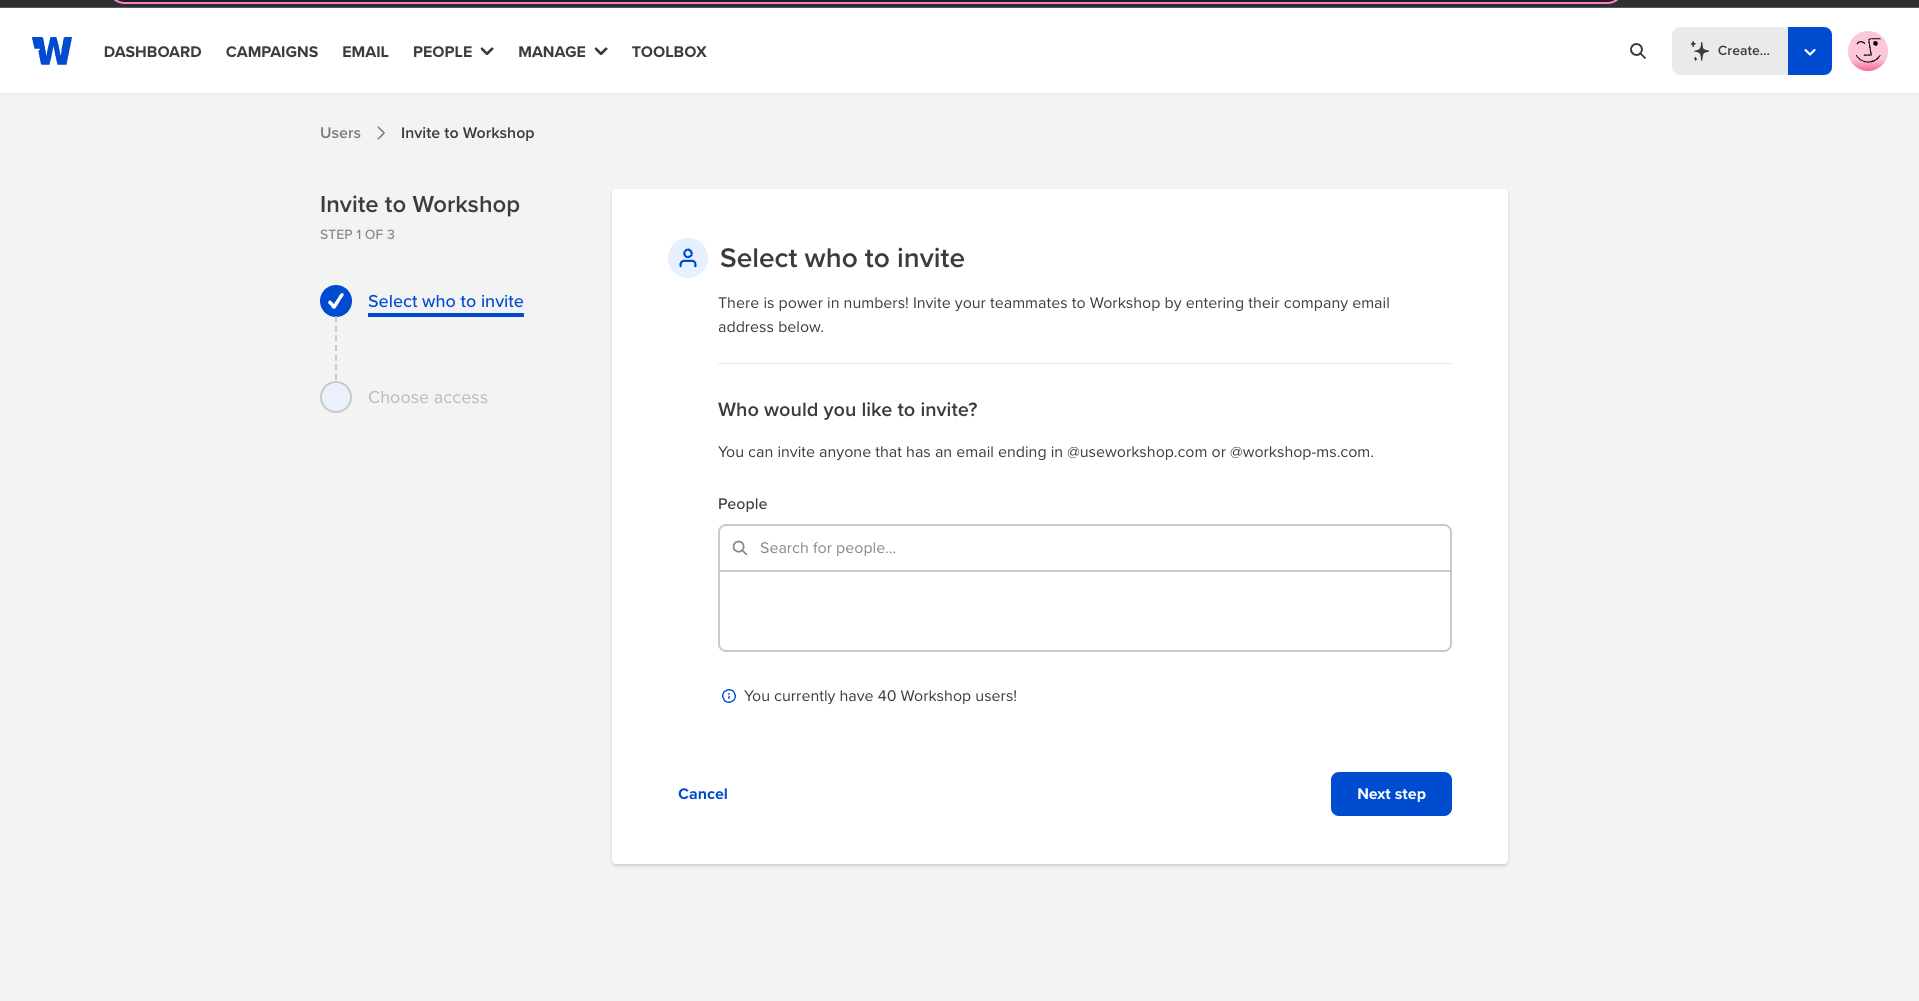Open the blue Create options dropdown arrow

pyautogui.click(x=1809, y=51)
